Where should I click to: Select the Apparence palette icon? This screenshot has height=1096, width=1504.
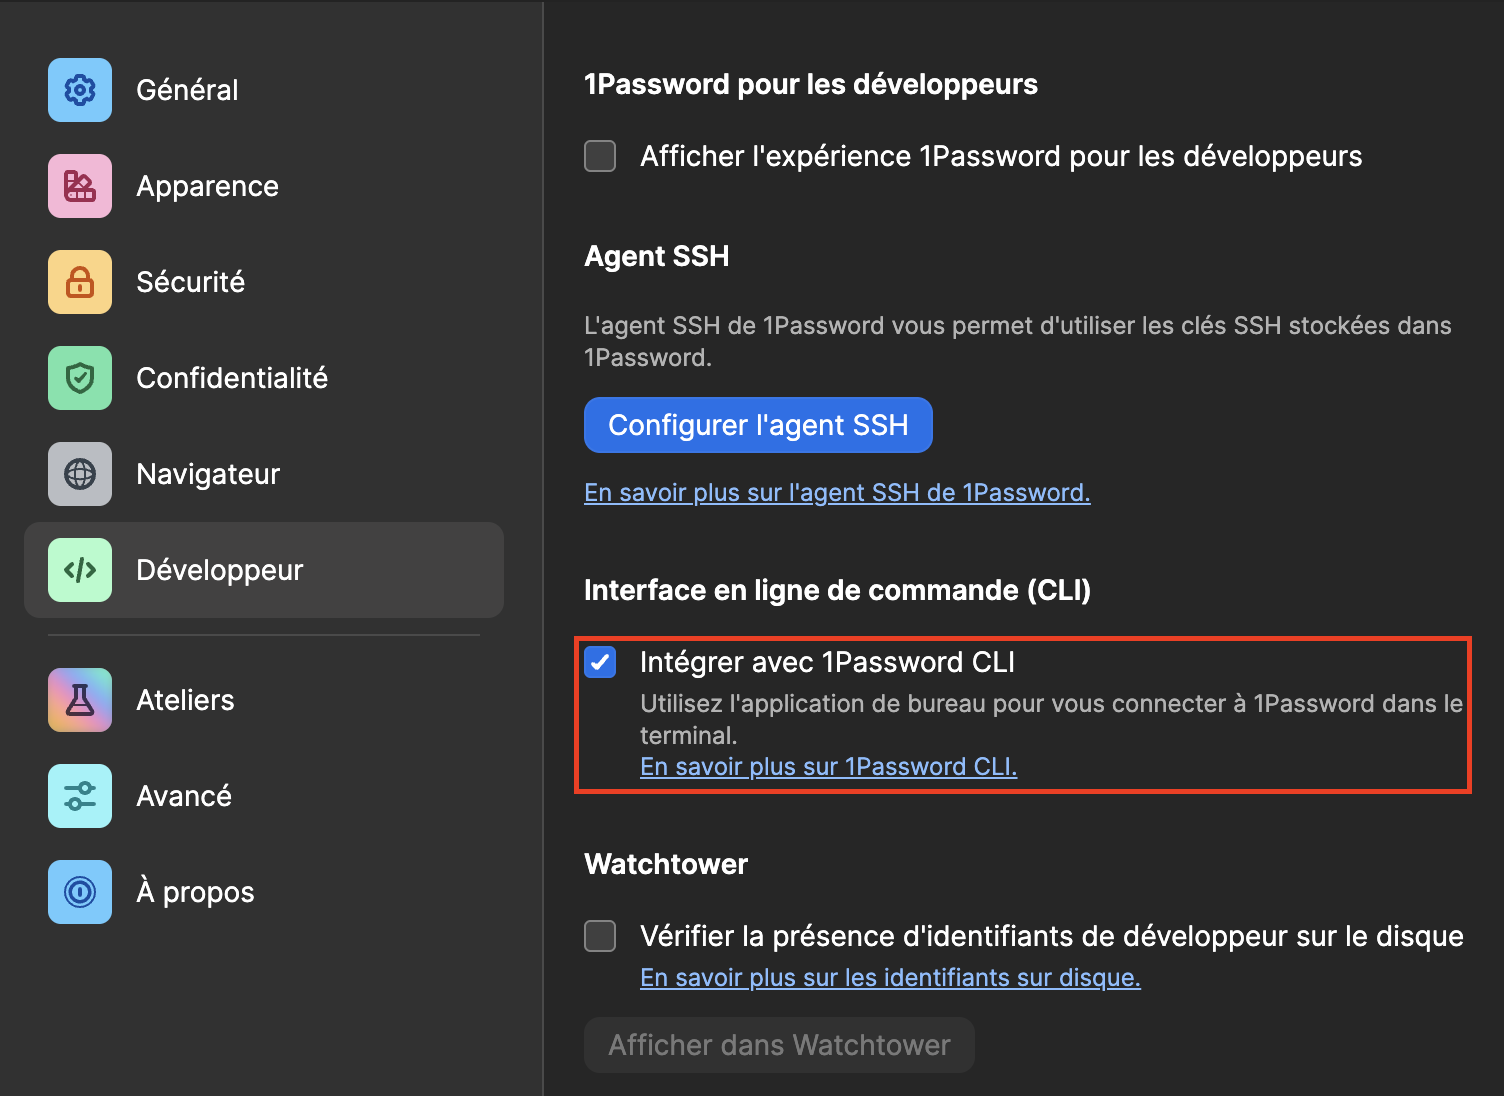79,186
